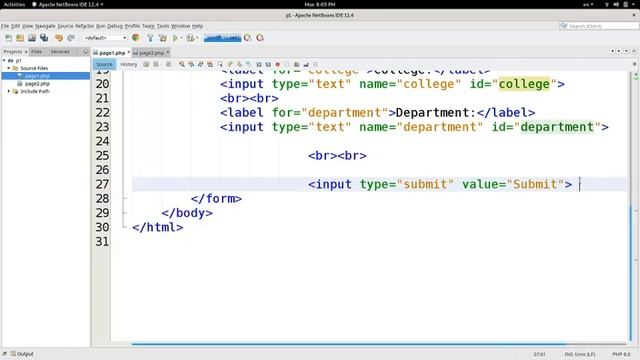Click the Chrome browser selector icon
The height and width of the screenshot is (360, 640).
pyautogui.click(x=136, y=38)
